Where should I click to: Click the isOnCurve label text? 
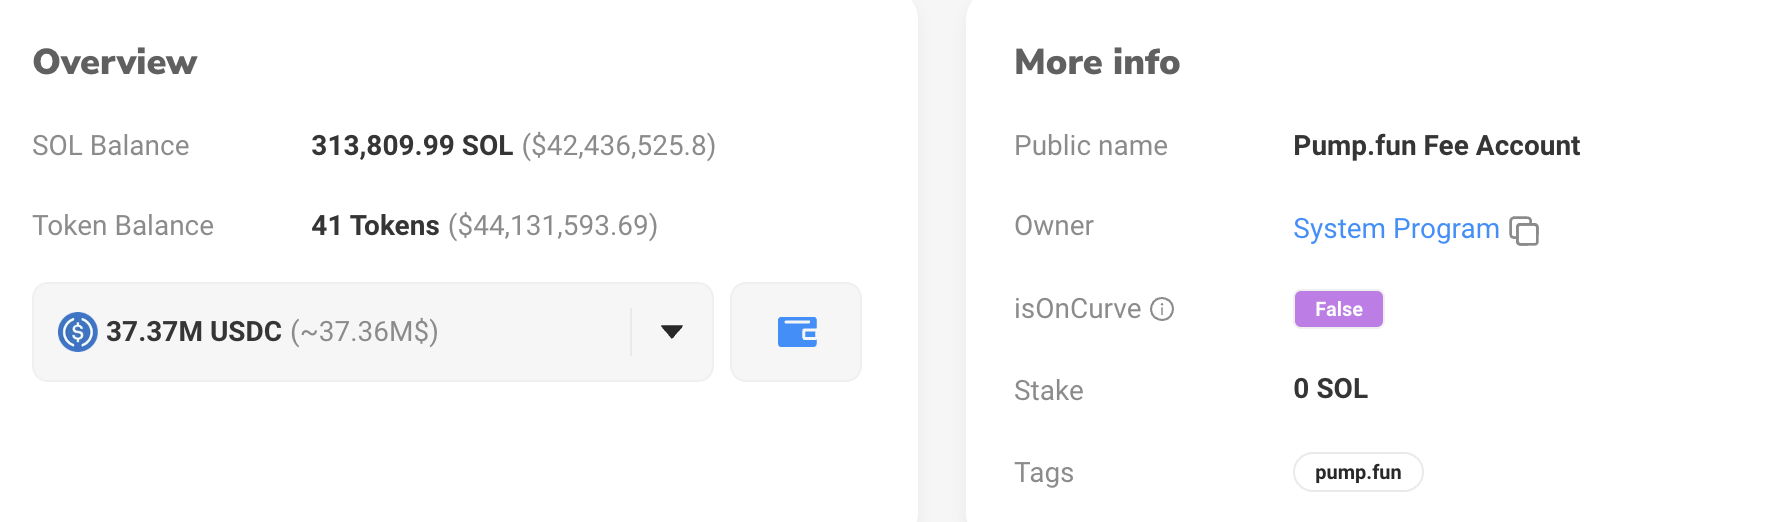coord(1077,309)
